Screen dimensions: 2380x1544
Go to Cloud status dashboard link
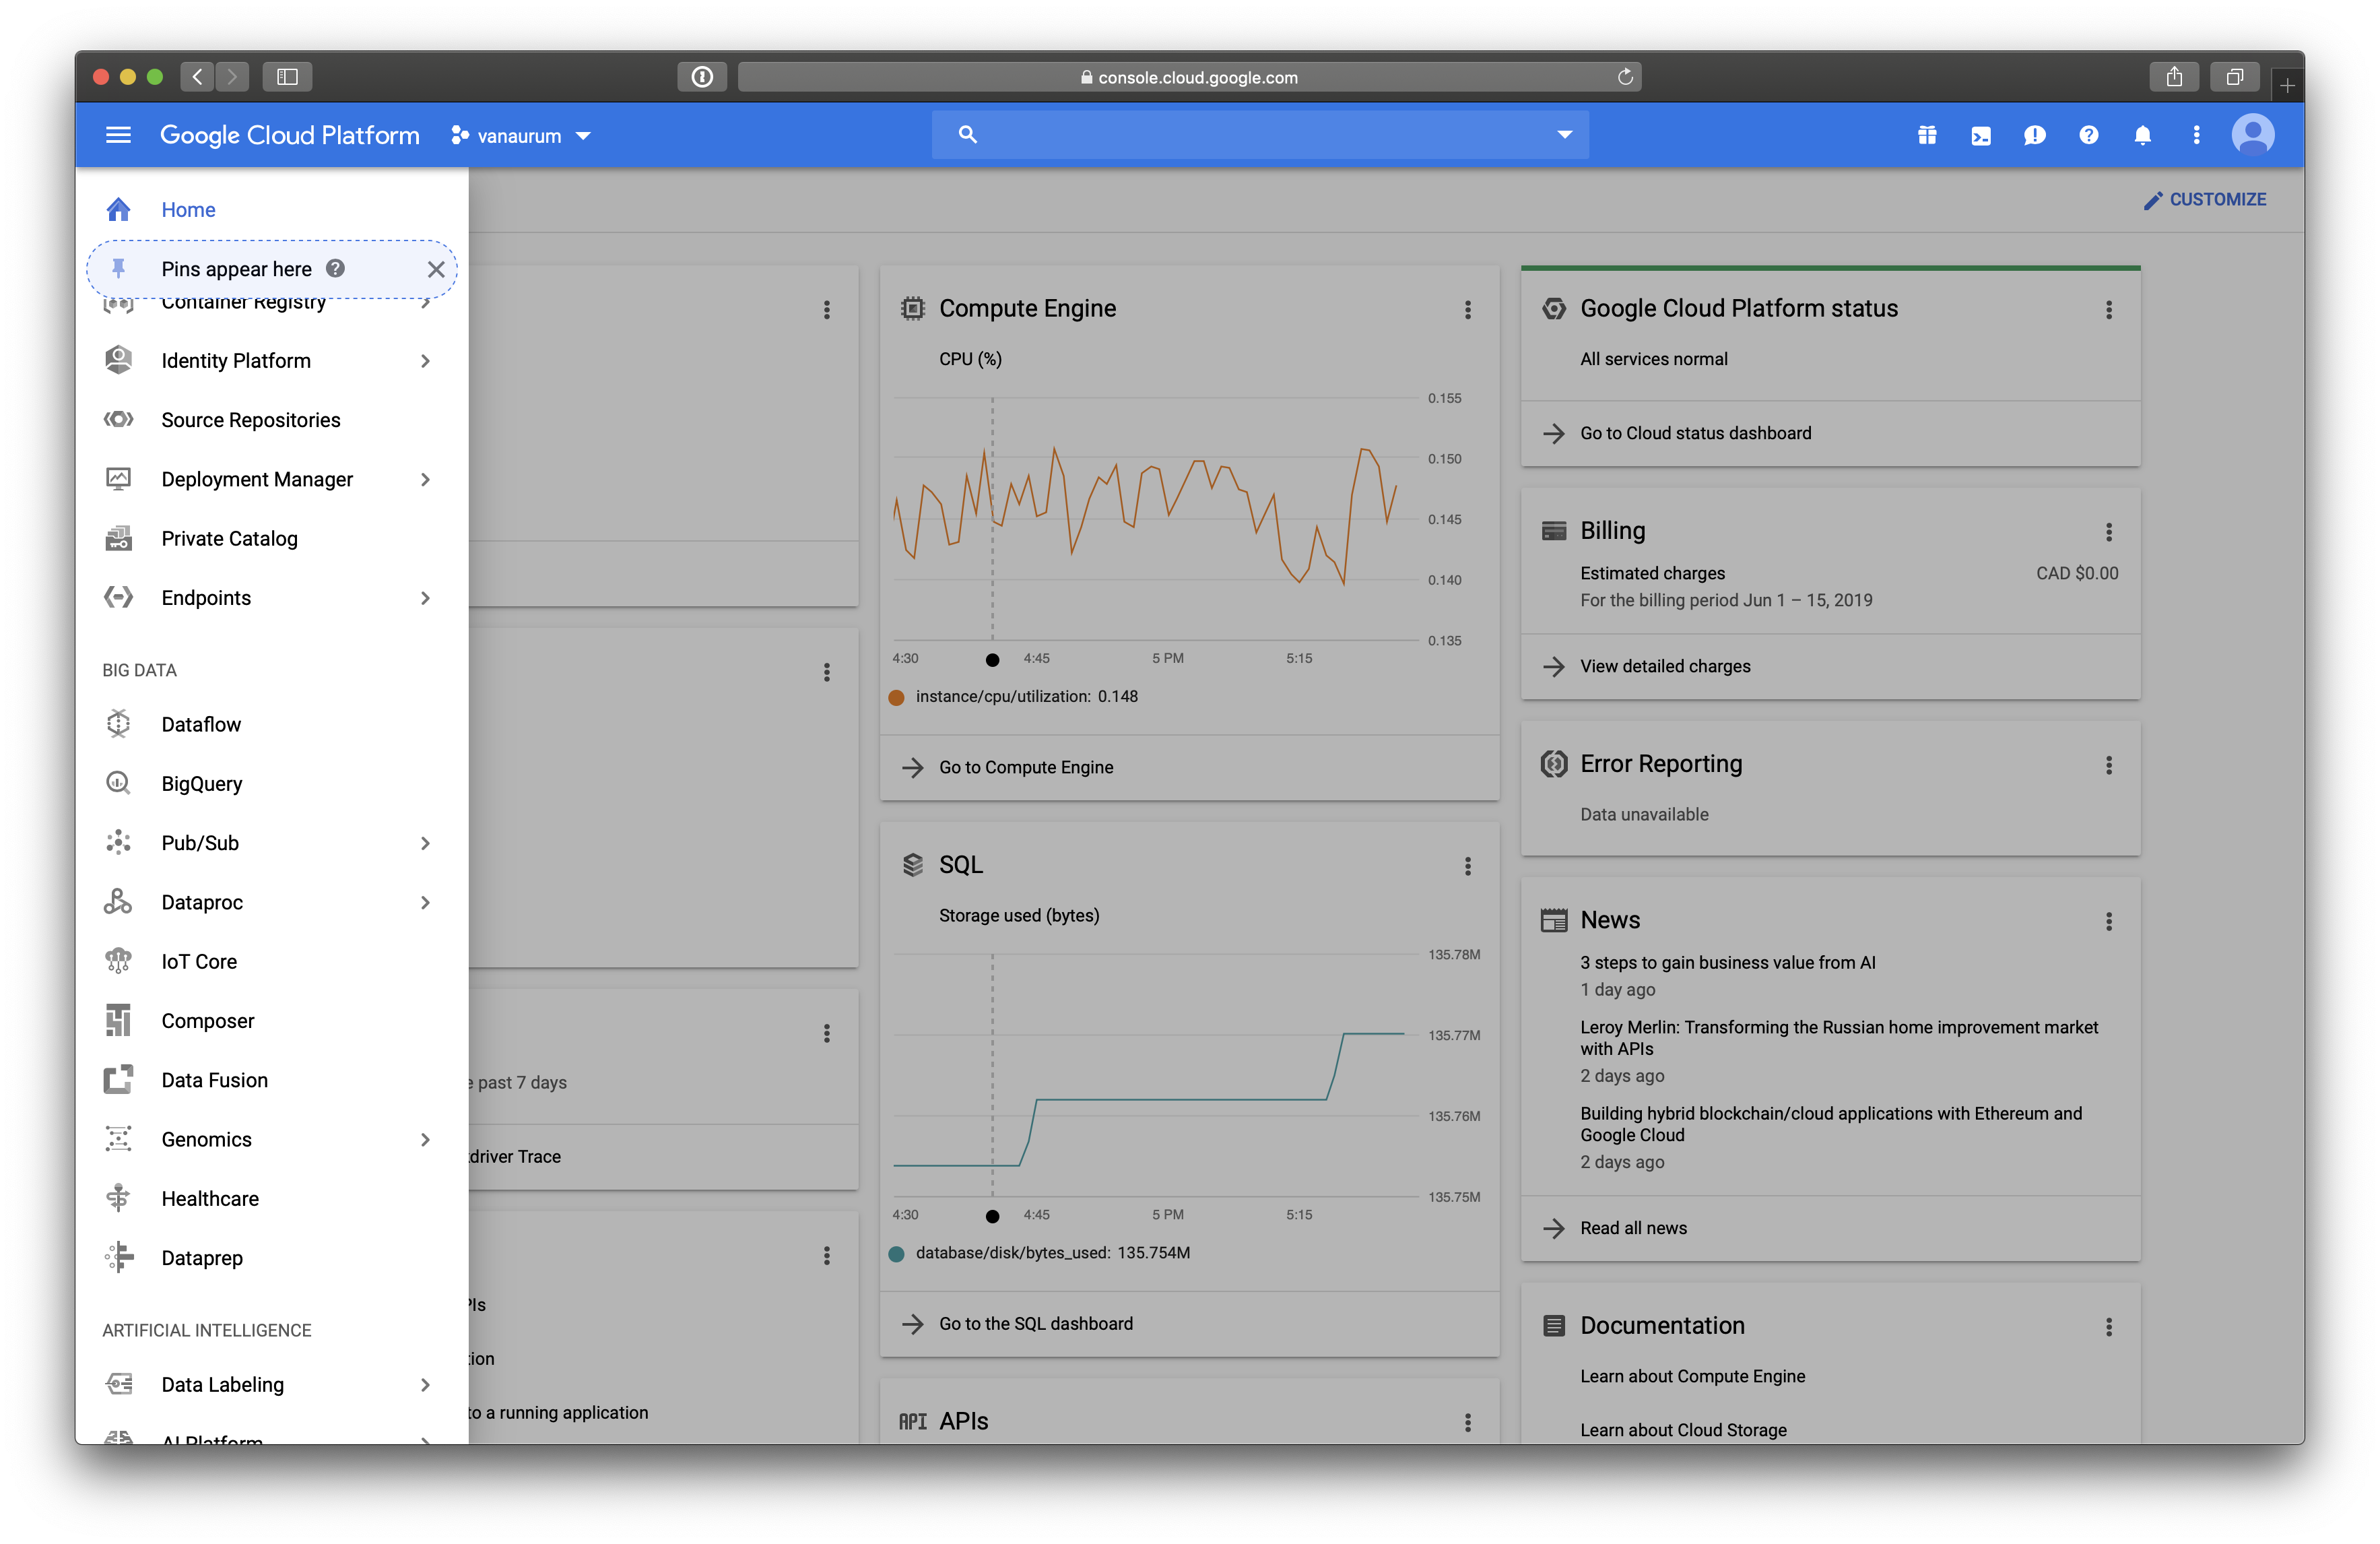click(1695, 433)
